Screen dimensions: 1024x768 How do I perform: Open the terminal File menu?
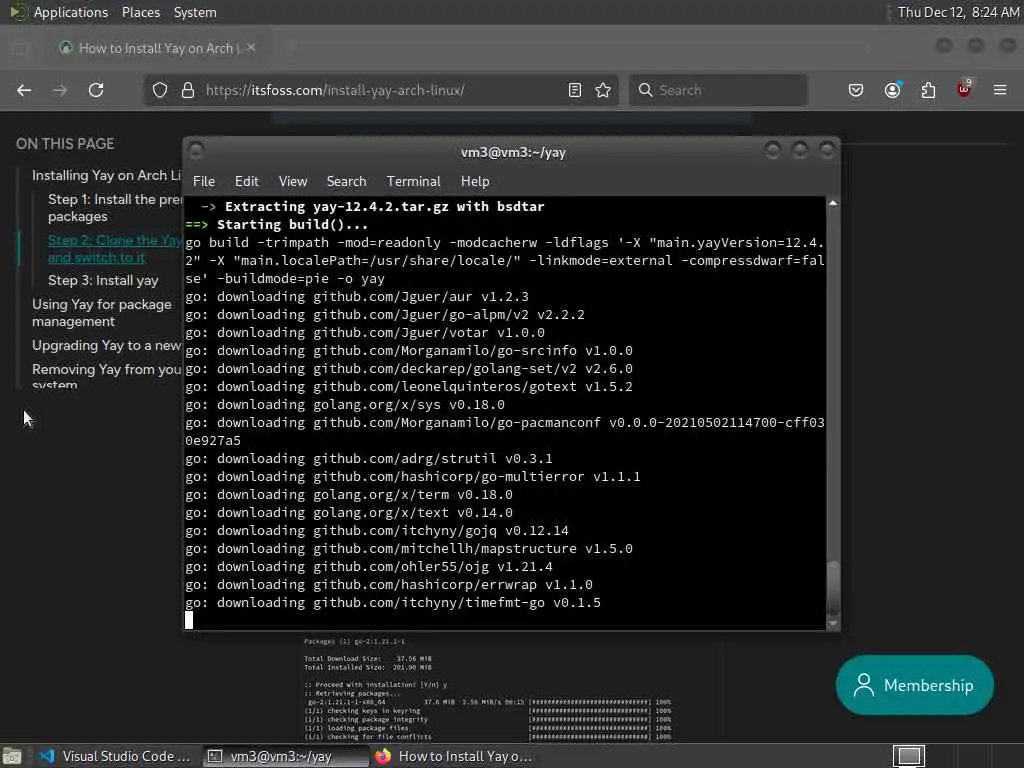click(x=204, y=182)
